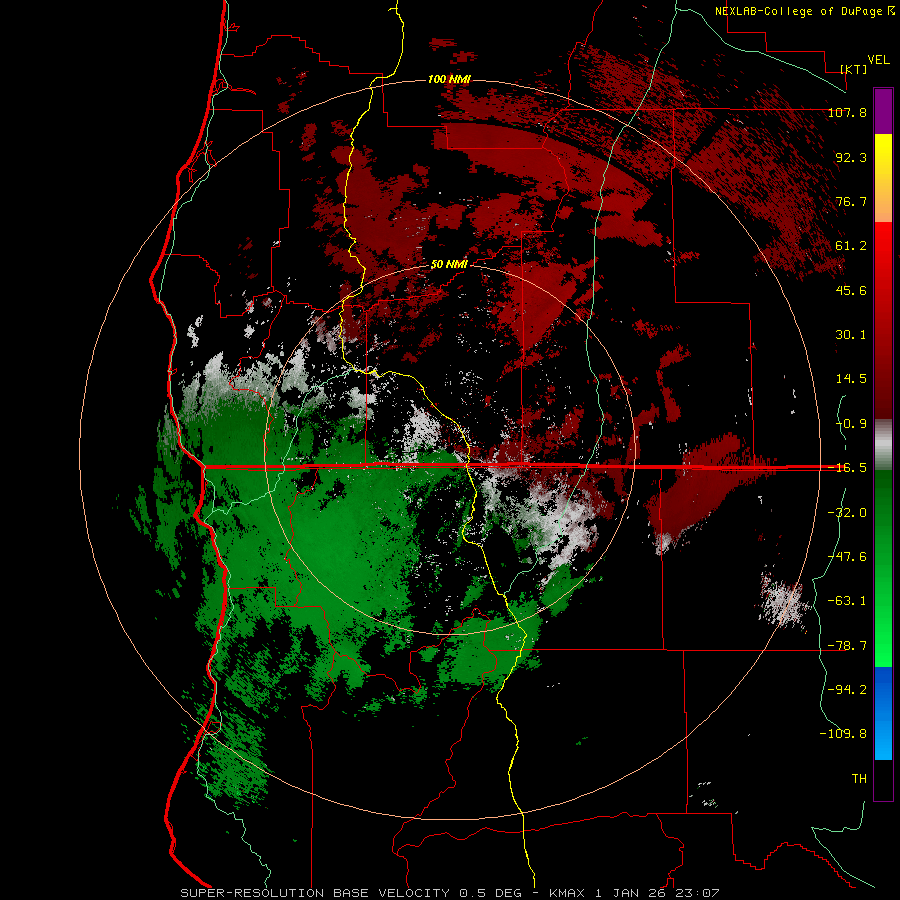This screenshot has width=900, height=900.
Task: Click the -16.5 scale value
Action: (x=847, y=468)
